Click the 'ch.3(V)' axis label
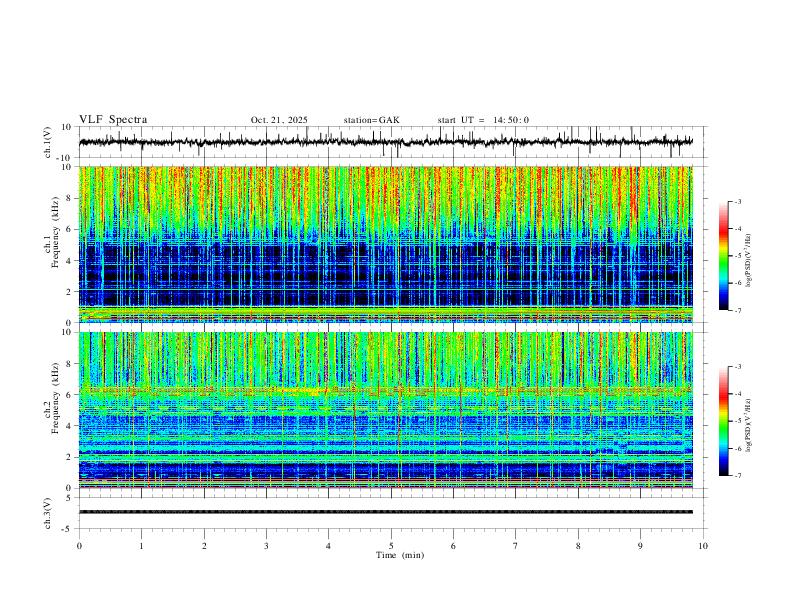Screen dimensions: 792x612 [47, 513]
